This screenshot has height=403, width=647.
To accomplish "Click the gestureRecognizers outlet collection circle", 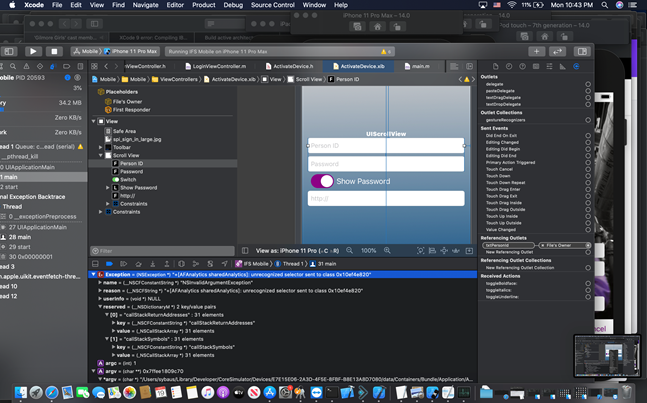I will pos(588,120).
